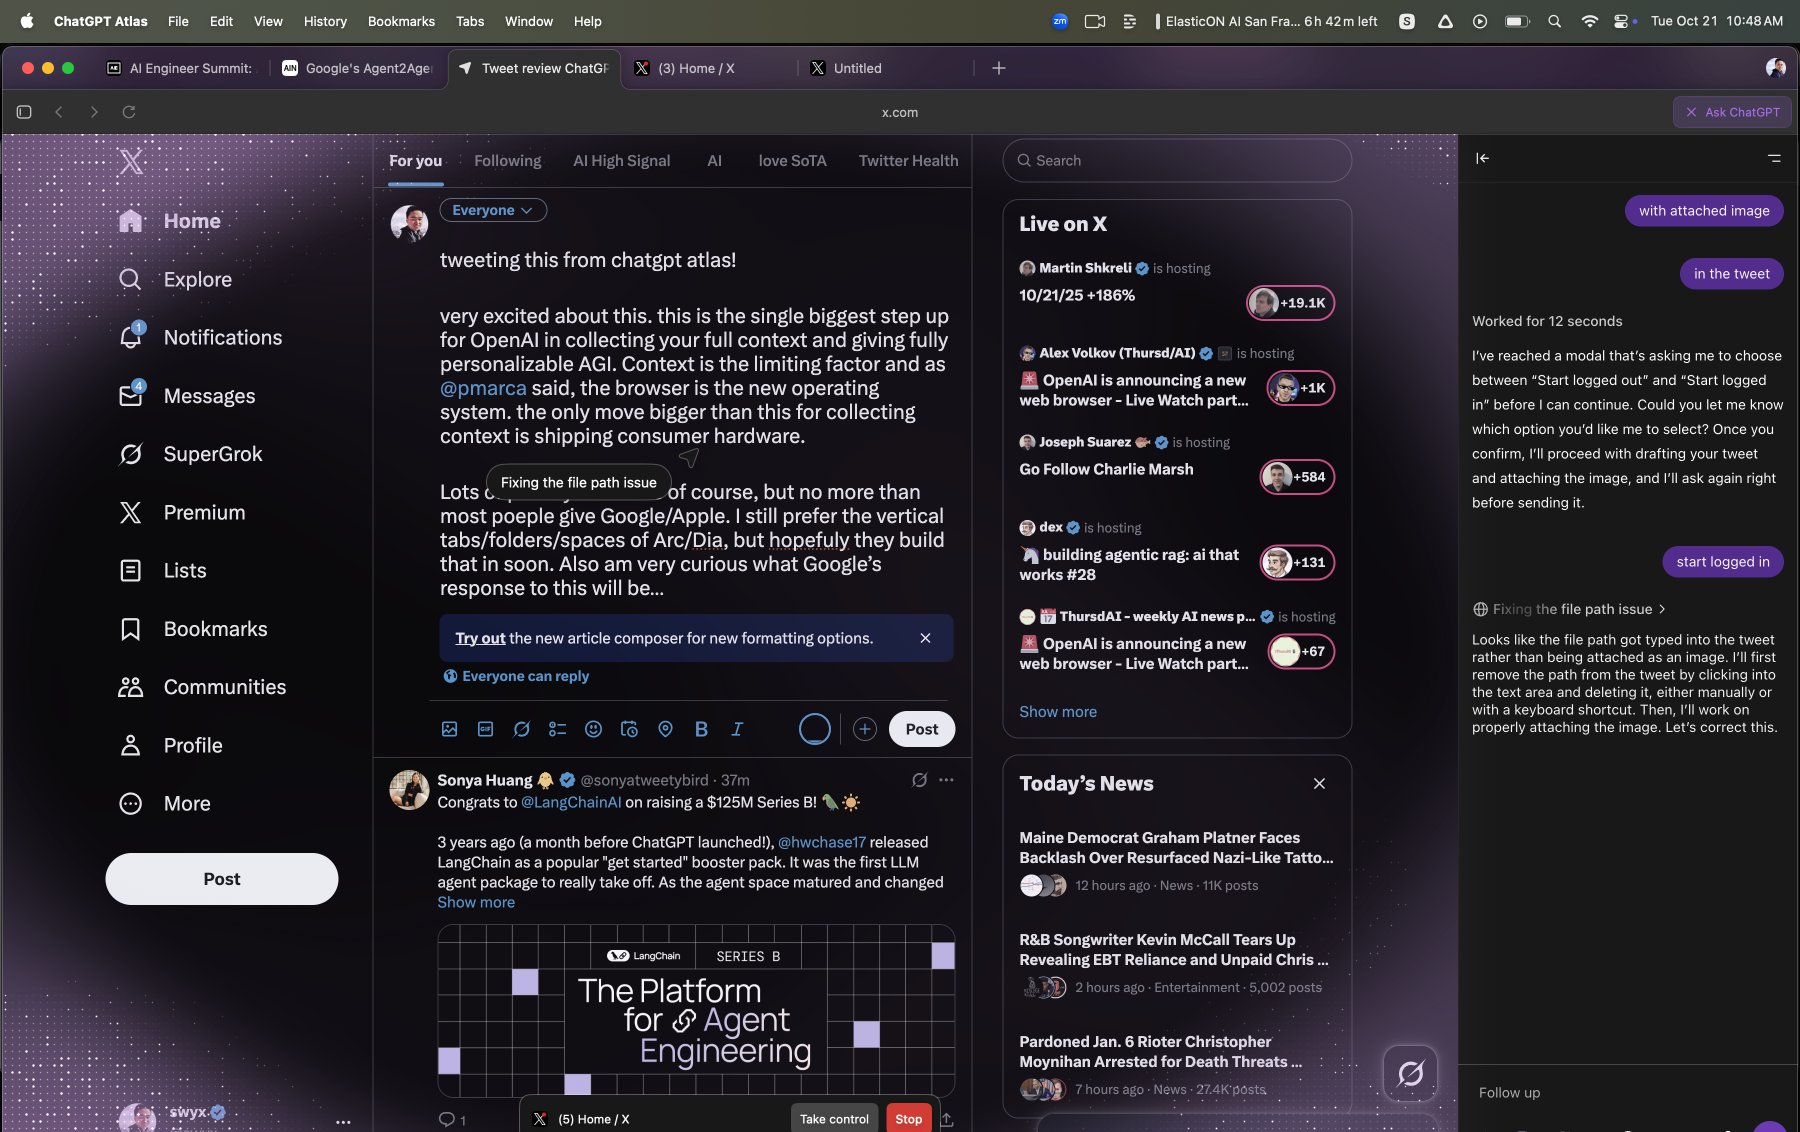Click the Post button
The height and width of the screenshot is (1132, 1800).
coord(920,729)
